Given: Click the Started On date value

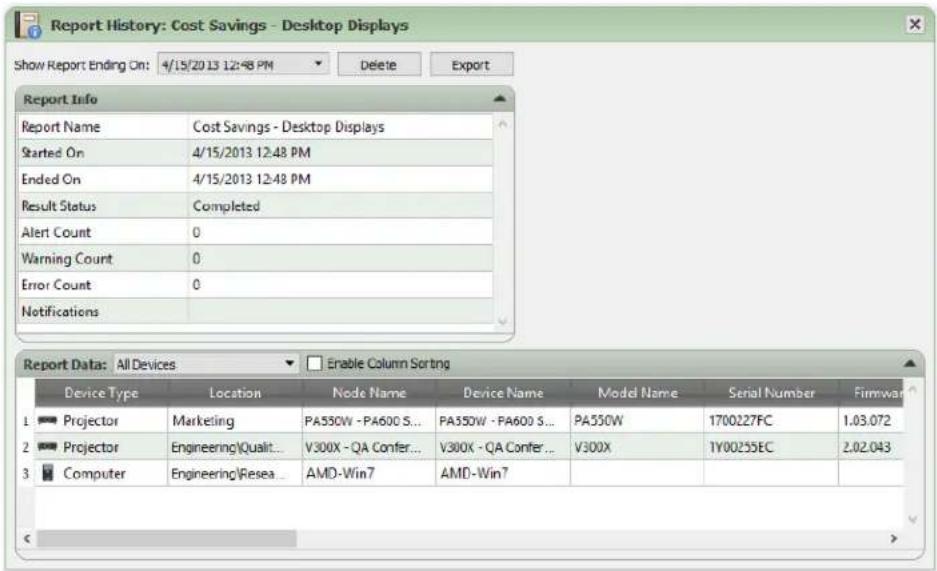Looking at the screenshot, I should pyautogui.click(x=251, y=153).
